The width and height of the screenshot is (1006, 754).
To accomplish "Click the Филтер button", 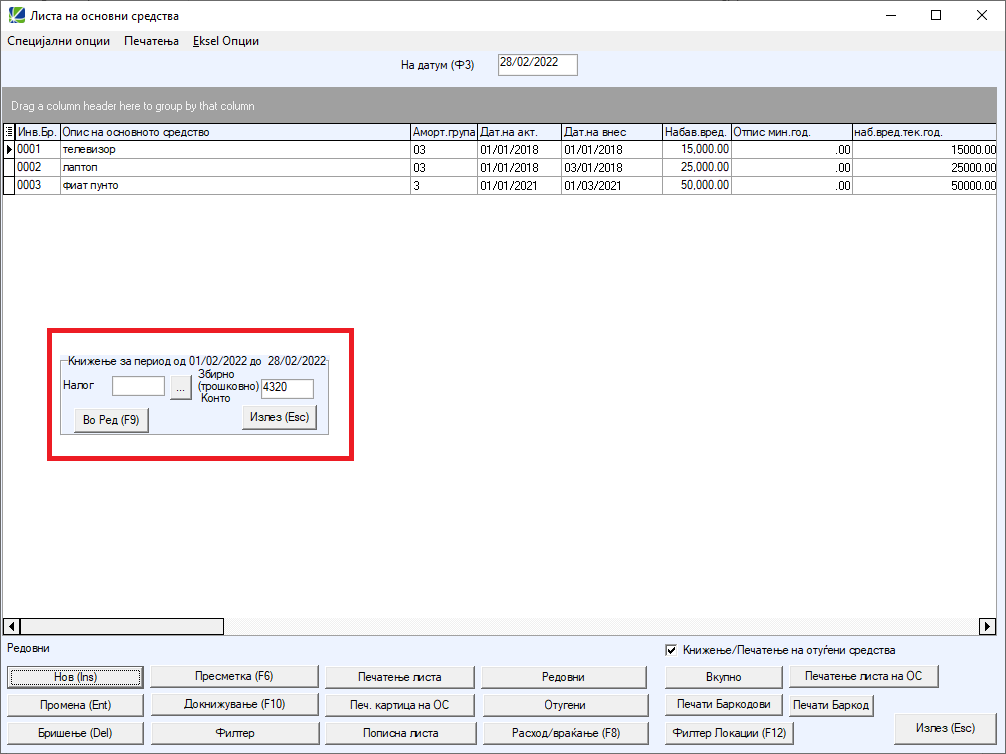I will click(235, 733).
